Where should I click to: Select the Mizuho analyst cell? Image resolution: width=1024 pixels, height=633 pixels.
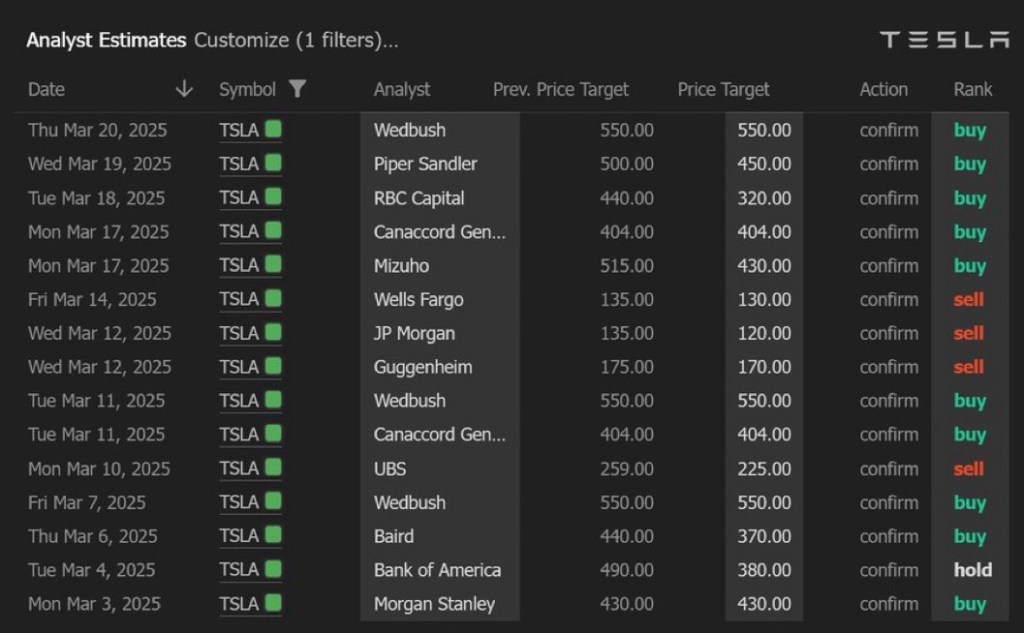[398, 266]
